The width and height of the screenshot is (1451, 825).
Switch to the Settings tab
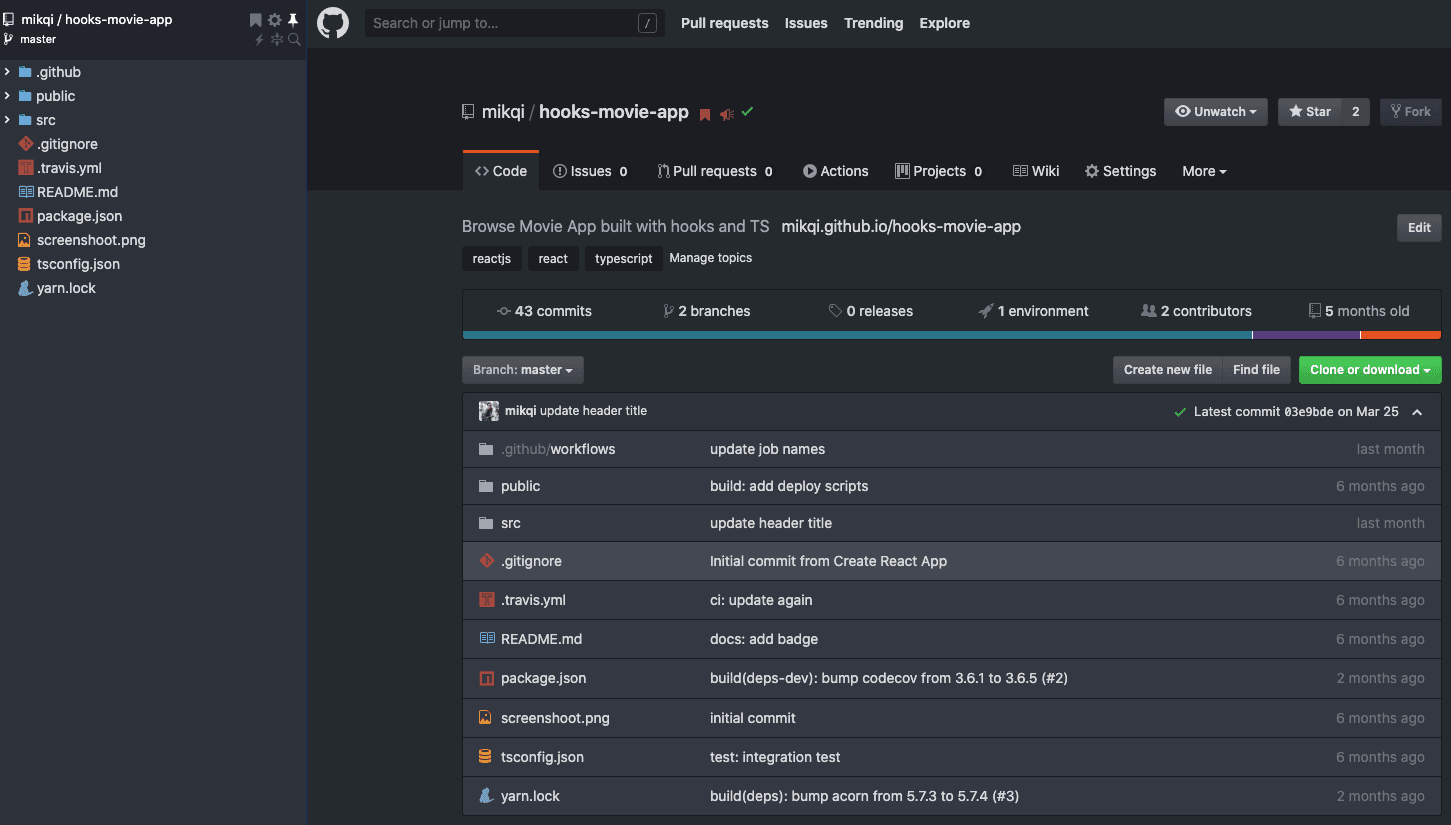coord(1121,171)
